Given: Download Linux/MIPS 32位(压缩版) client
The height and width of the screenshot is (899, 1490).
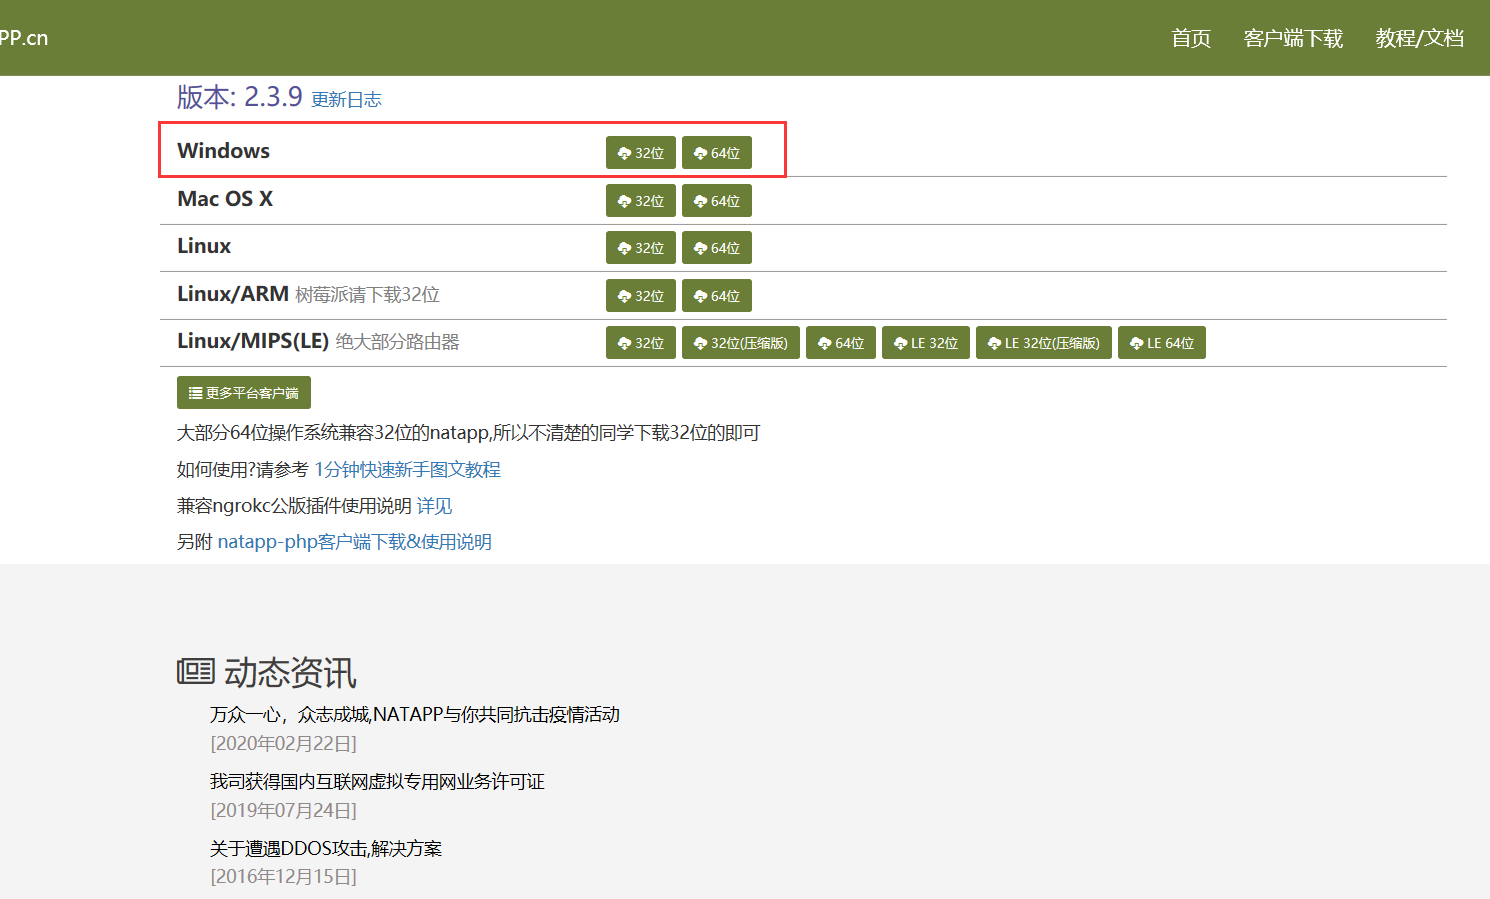Looking at the screenshot, I should tap(740, 342).
